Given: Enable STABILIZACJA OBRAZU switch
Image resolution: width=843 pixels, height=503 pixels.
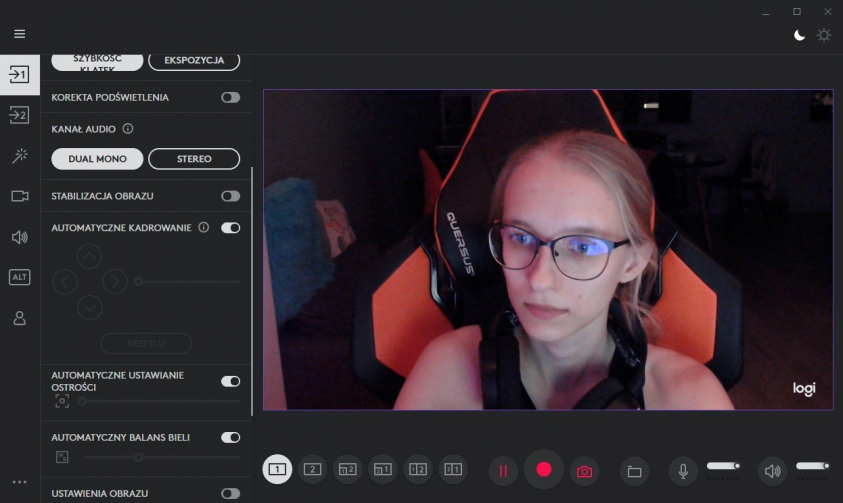Looking at the screenshot, I should pos(231,196).
